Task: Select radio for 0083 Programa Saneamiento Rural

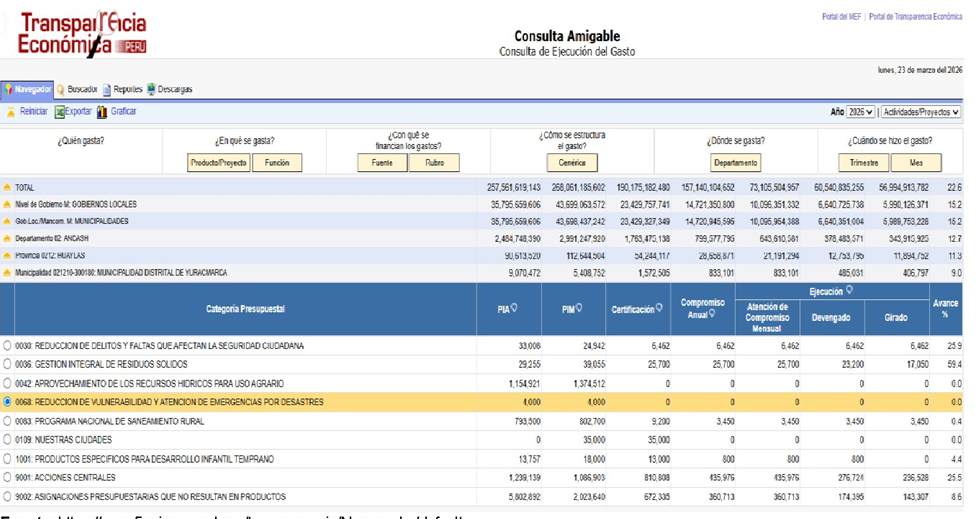Action: point(9,421)
